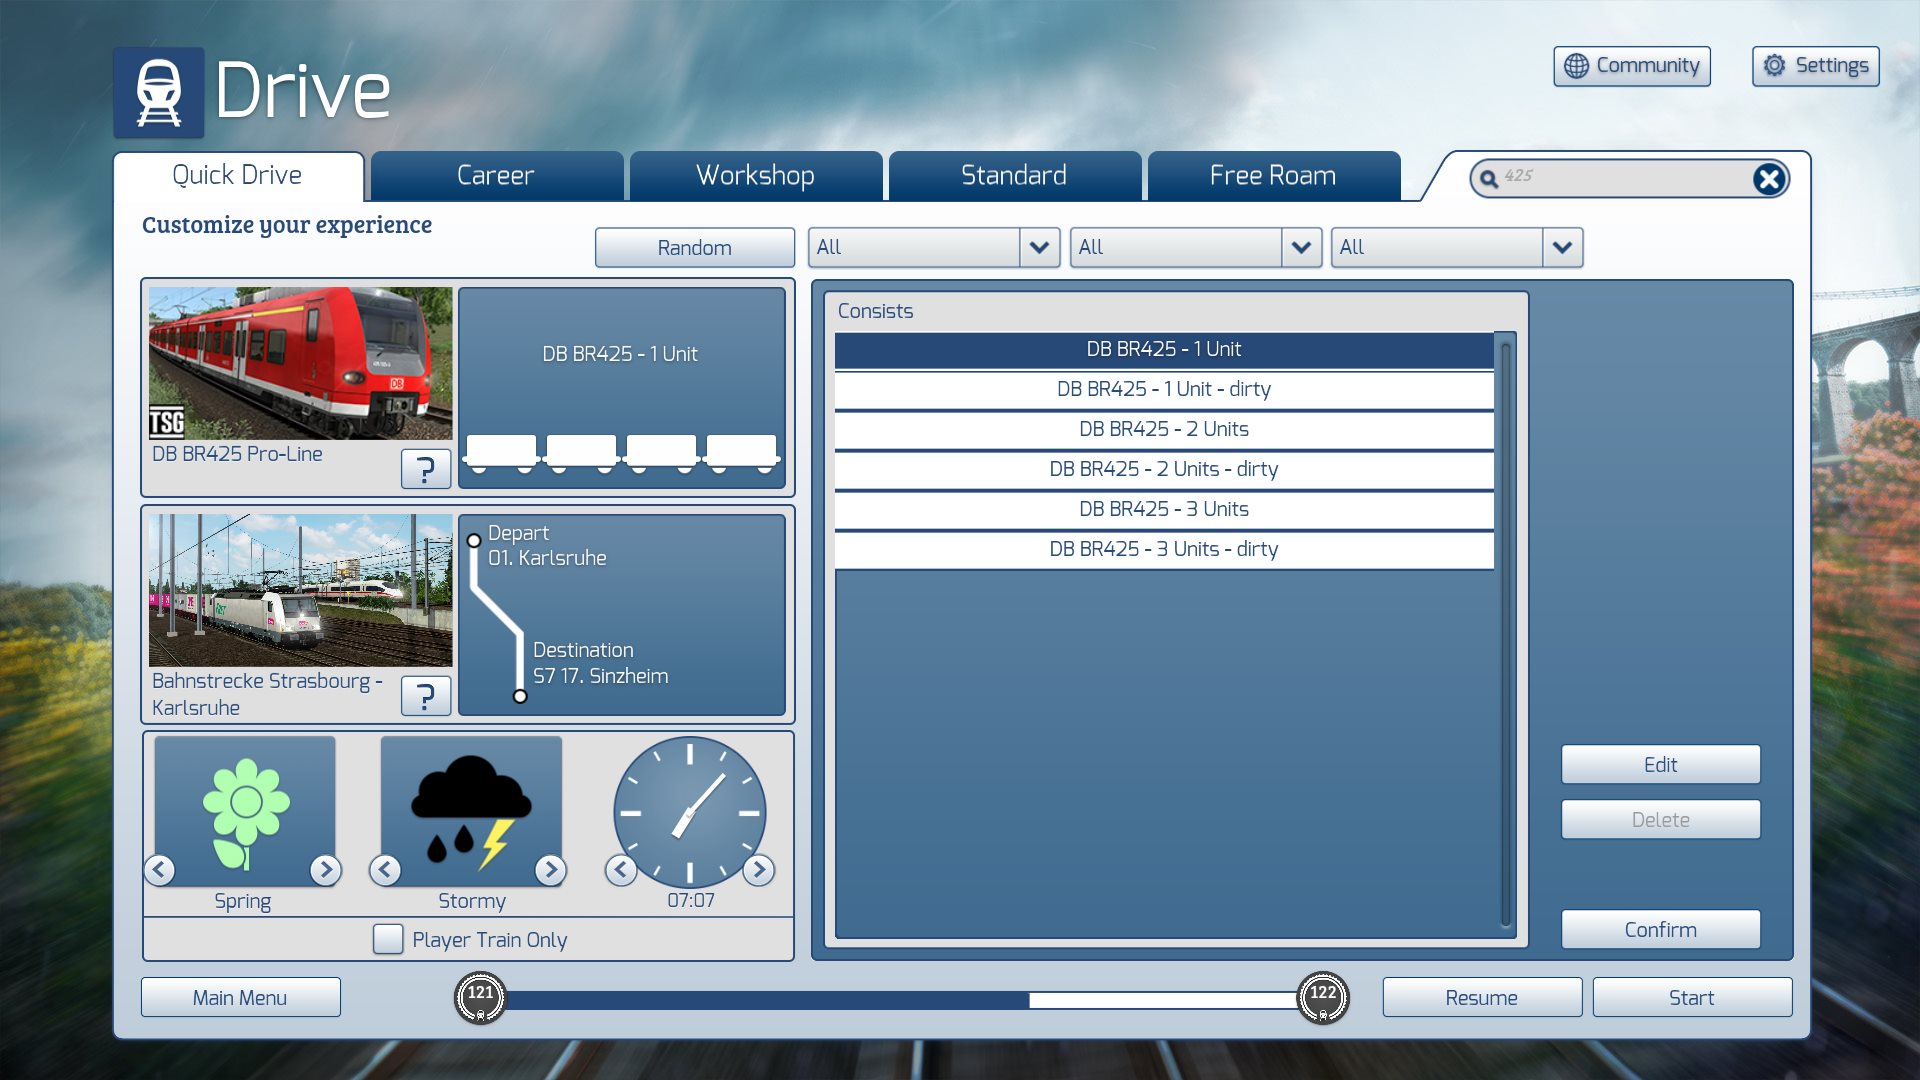Select DB BR425 - 2 Units - dirty consist

click(x=1163, y=469)
